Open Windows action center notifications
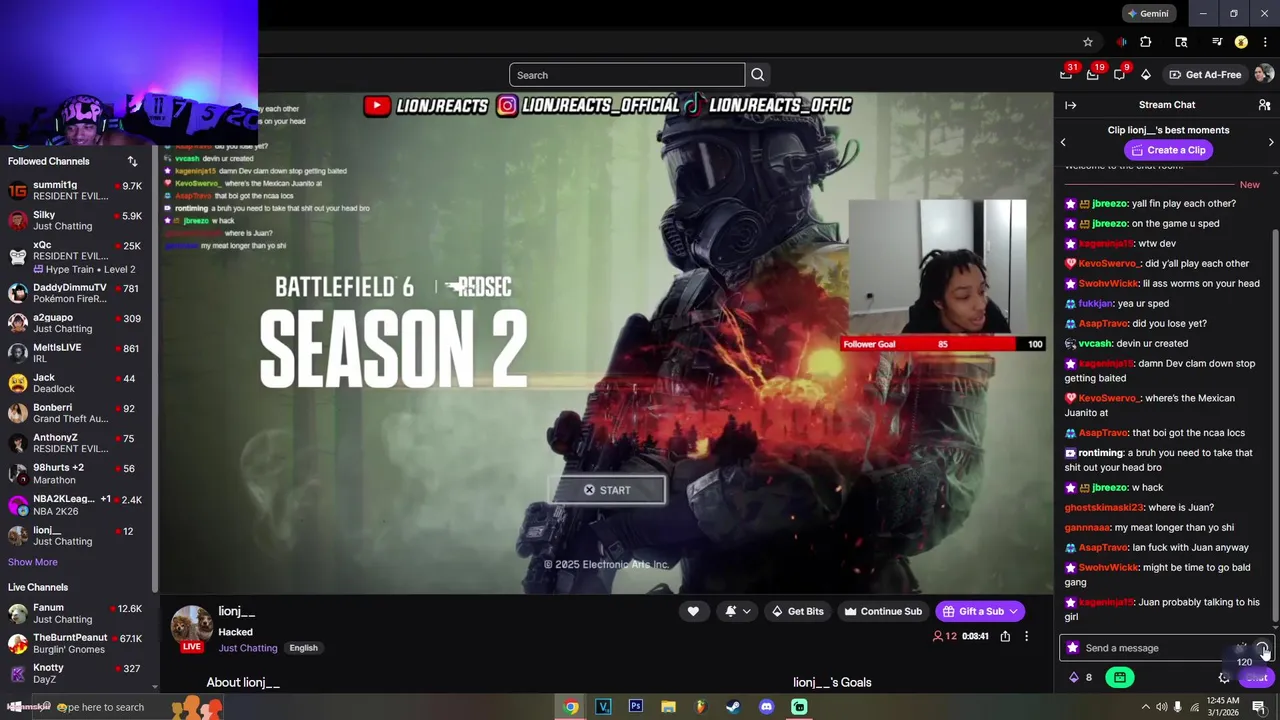 [1259, 707]
